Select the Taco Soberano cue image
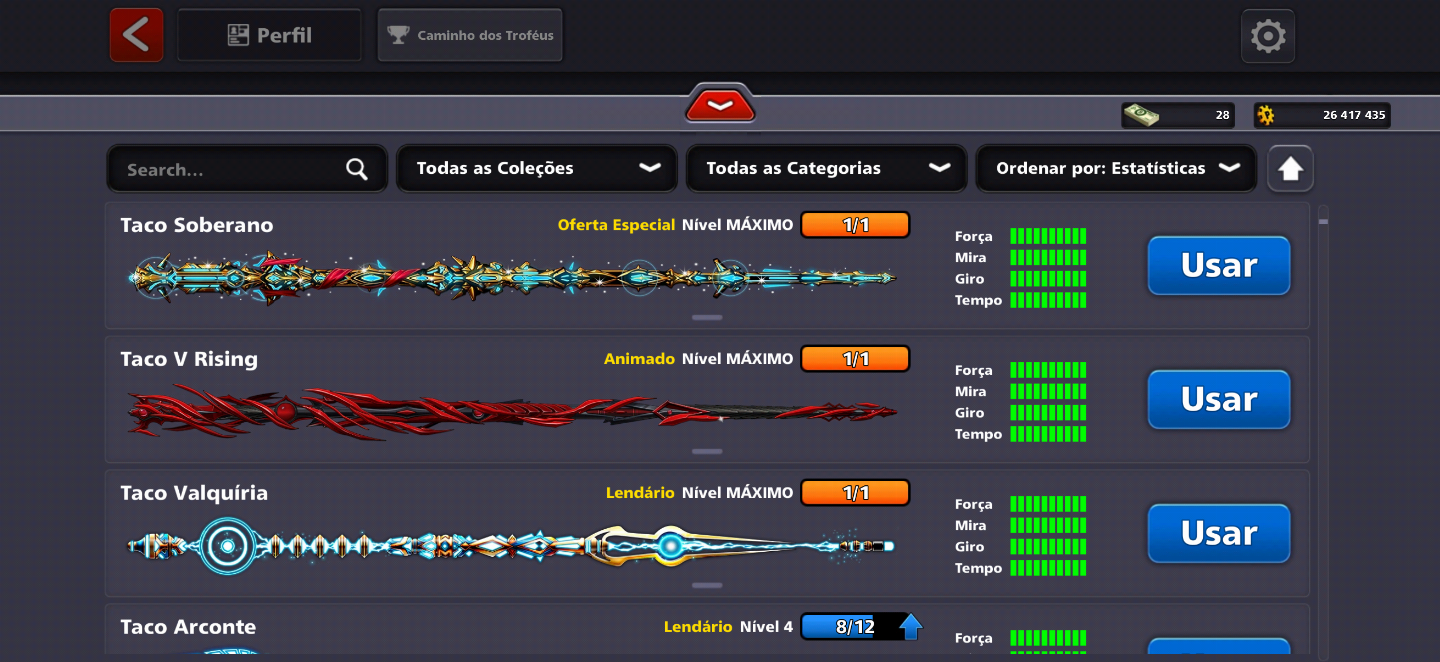The width and height of the screenshot is (1440, 662). (512, 278)
